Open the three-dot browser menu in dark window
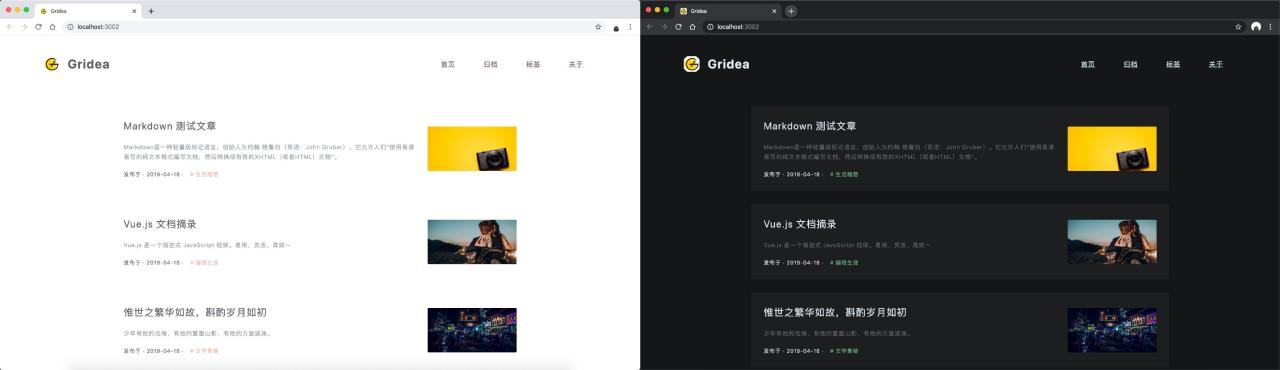The image size is (1280, 370). pyautogui.click(x=1270, y=27)
